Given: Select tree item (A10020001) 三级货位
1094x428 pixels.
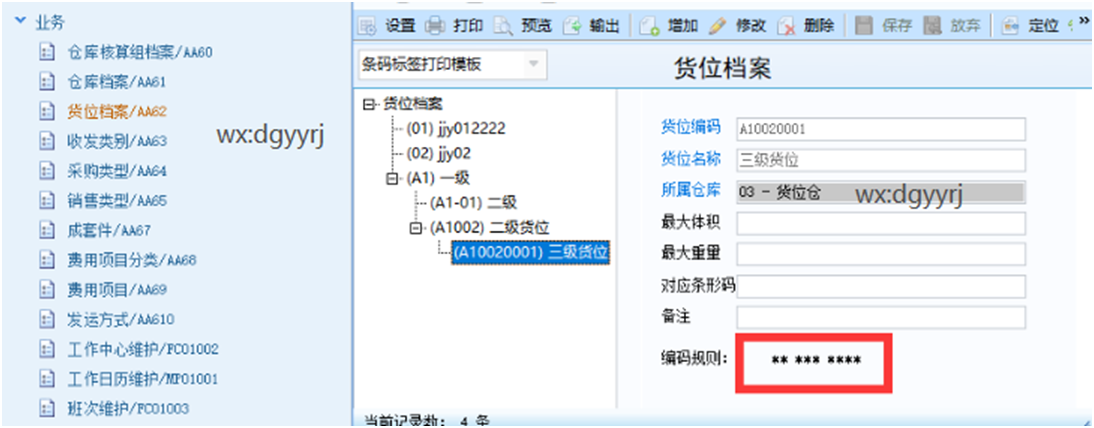Looking at the screenshot, I should (x=531, y=253).
